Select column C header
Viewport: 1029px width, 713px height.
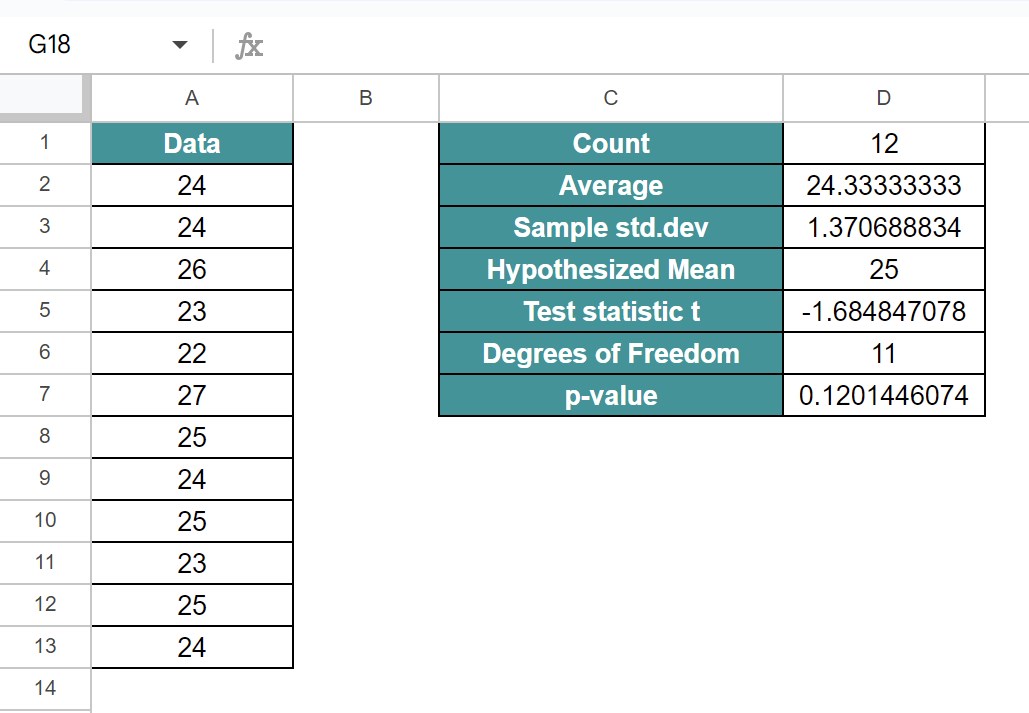click(x=611, y=98)
